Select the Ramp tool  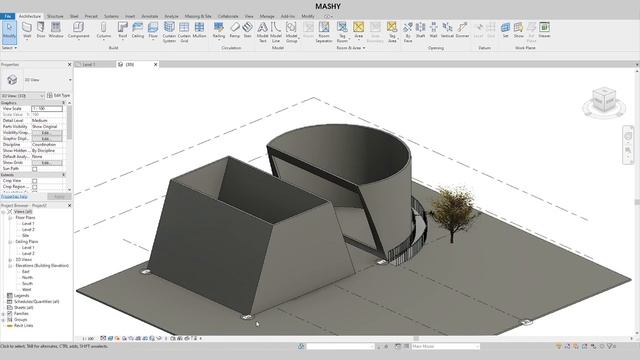coord(235,30)
